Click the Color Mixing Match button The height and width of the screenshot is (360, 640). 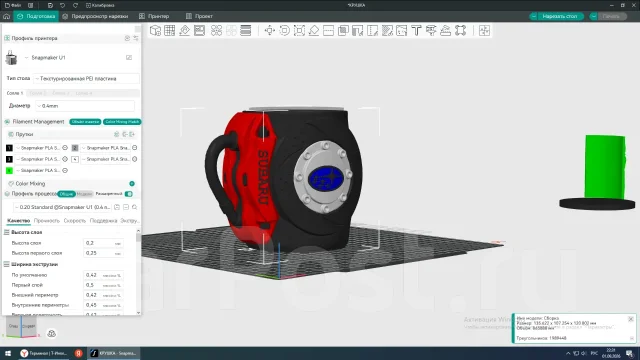coord(122,122)
